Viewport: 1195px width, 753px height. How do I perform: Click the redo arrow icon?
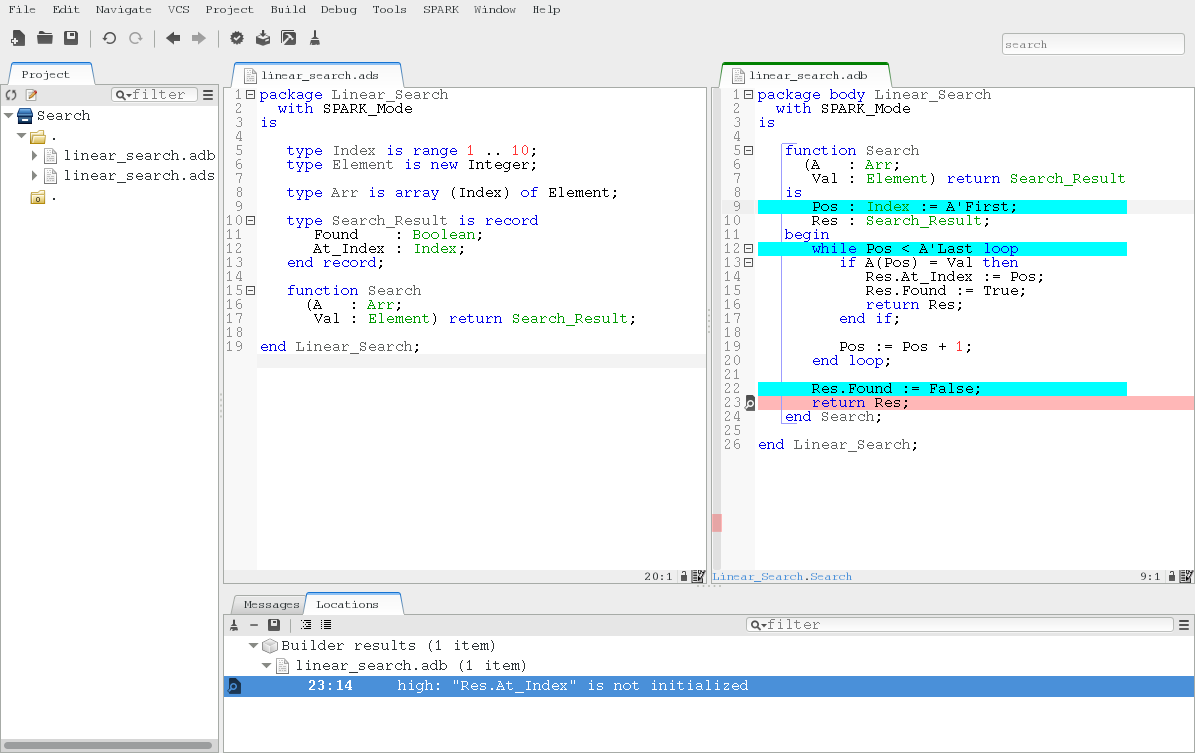coord(136,38)
